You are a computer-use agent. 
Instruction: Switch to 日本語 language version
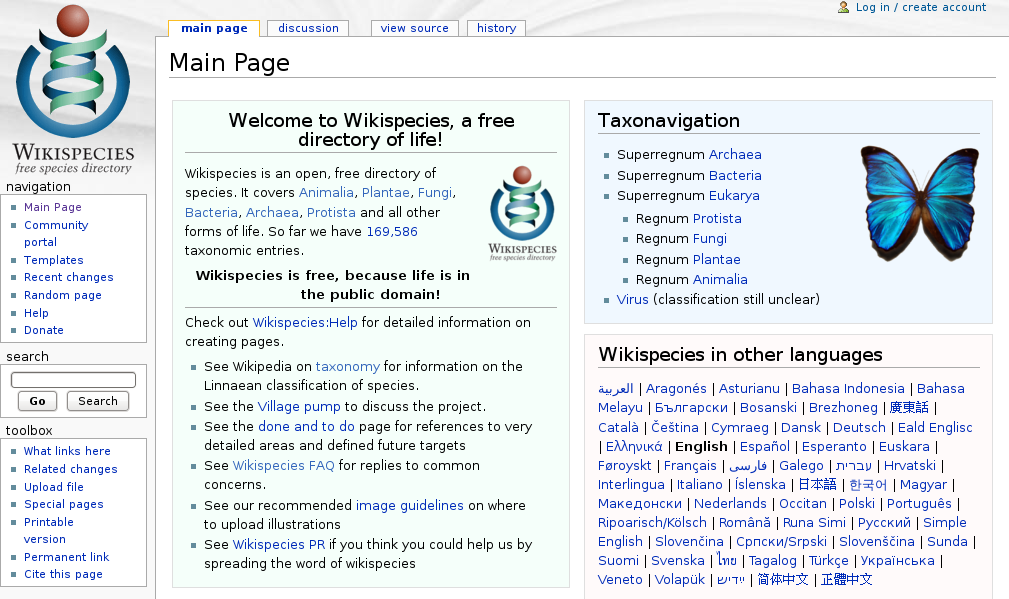point(817,484)
